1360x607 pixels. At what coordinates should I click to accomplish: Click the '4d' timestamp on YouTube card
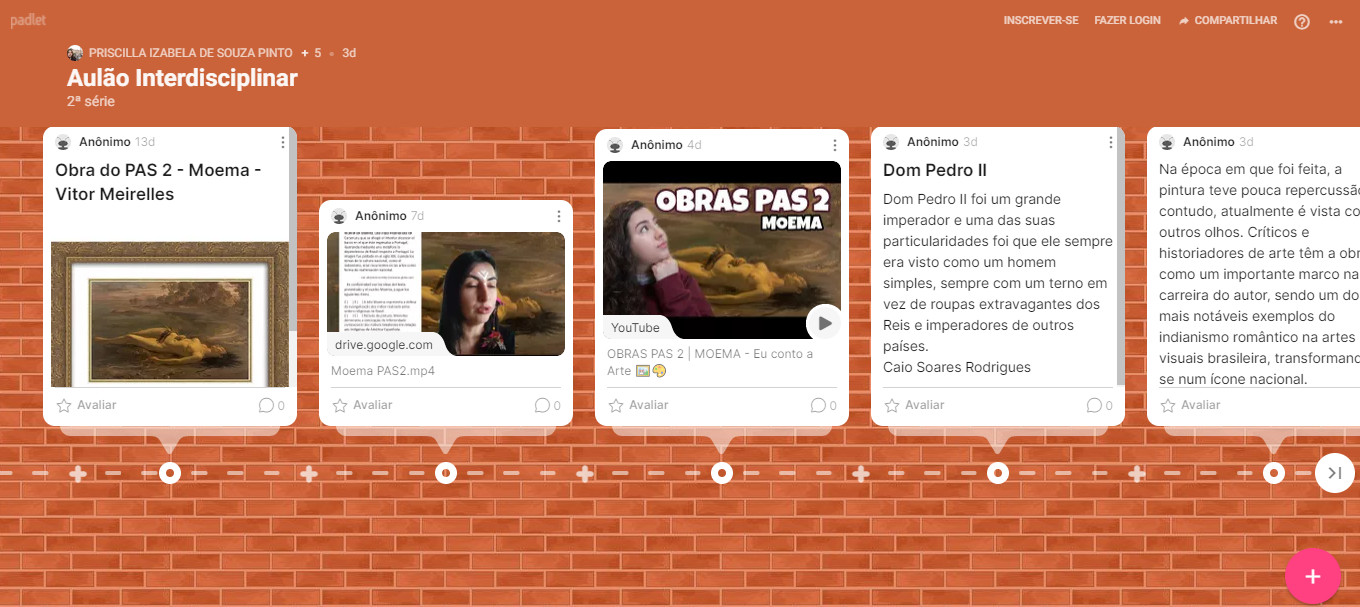tap(694, 145)
